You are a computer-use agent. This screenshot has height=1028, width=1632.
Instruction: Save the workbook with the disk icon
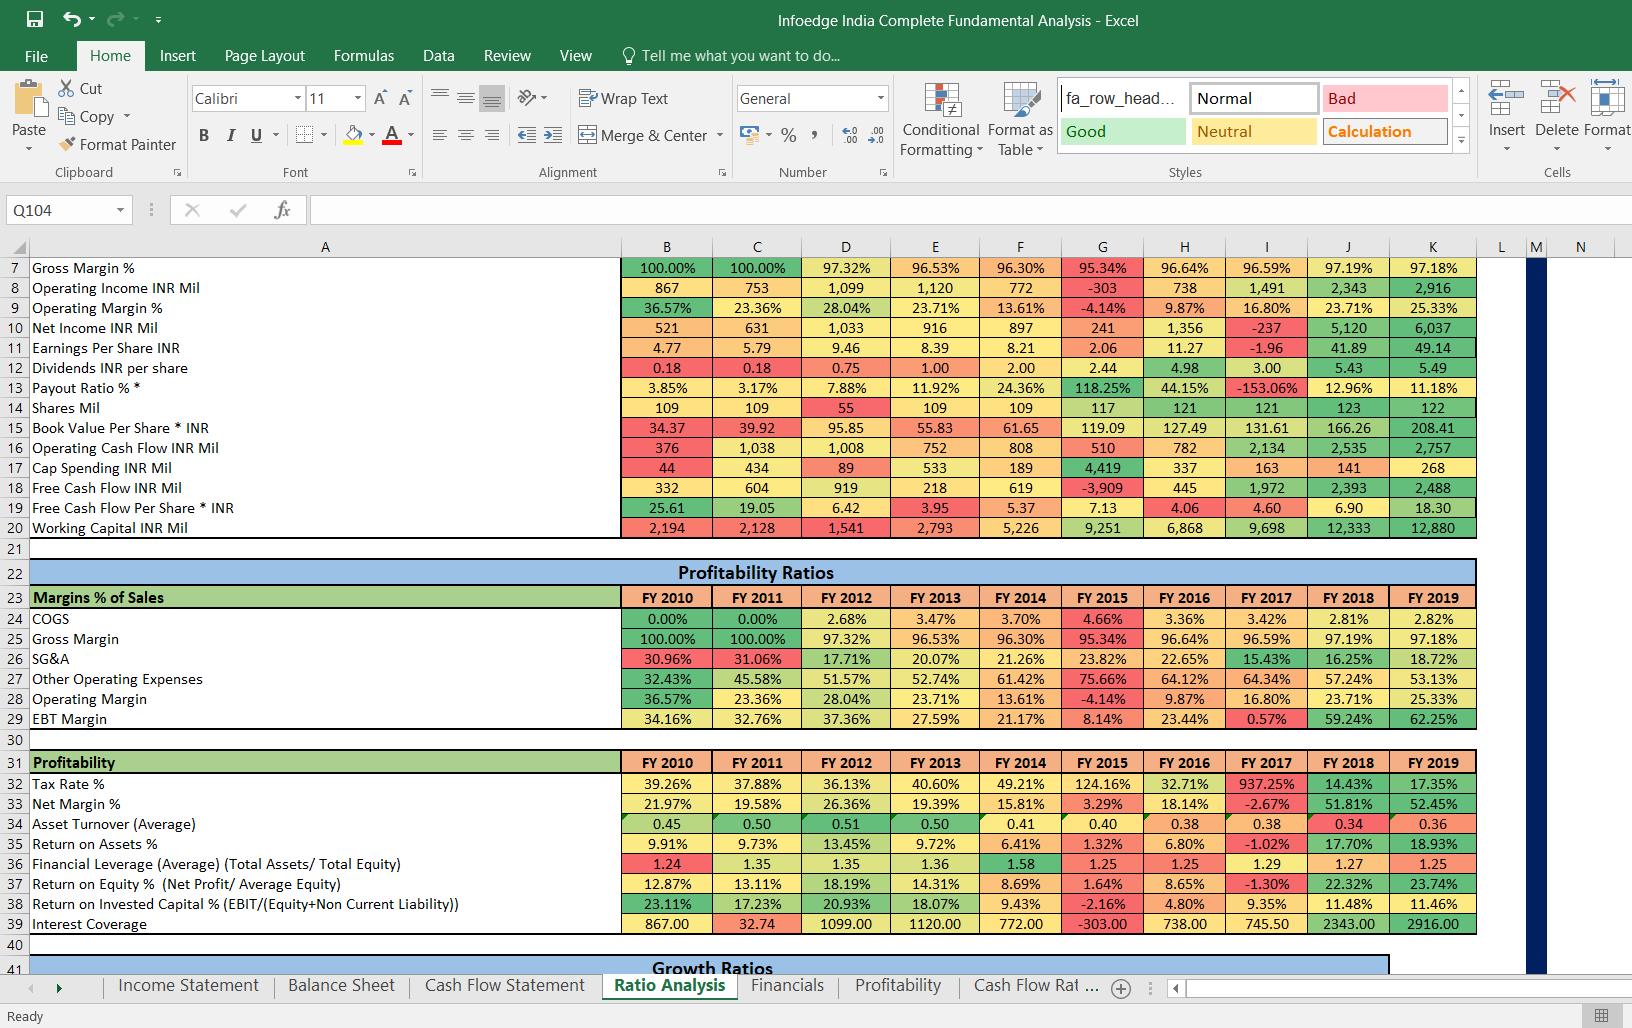(35, 19)
